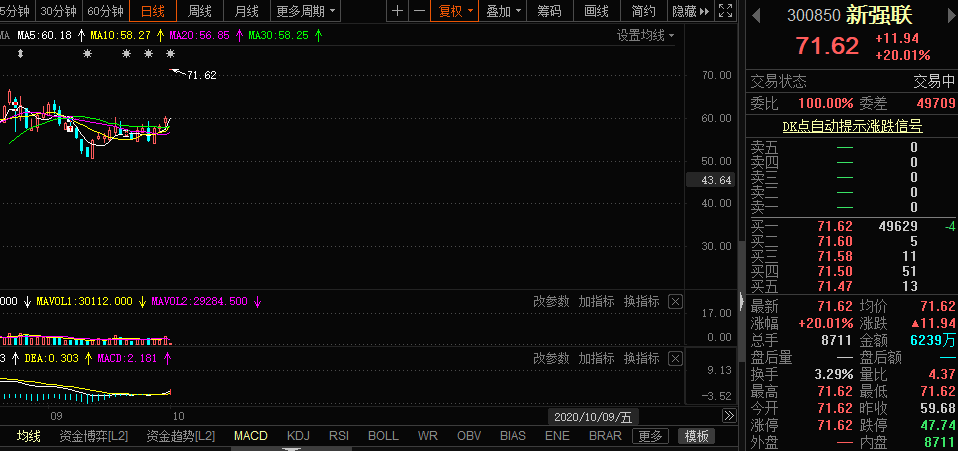
Task: Open the 画线 drawing tools
Action: [597, 11]
